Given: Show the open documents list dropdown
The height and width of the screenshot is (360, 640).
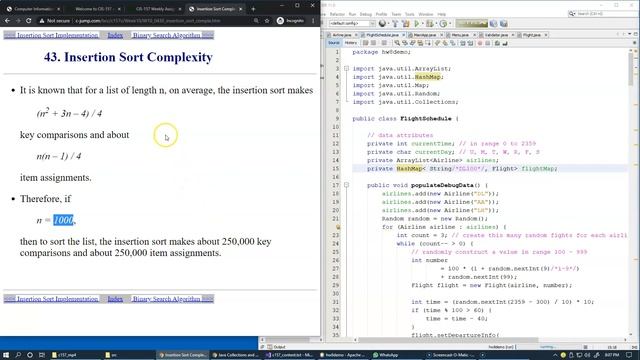Looking at the screenshot, I should (x=630, y=35).
